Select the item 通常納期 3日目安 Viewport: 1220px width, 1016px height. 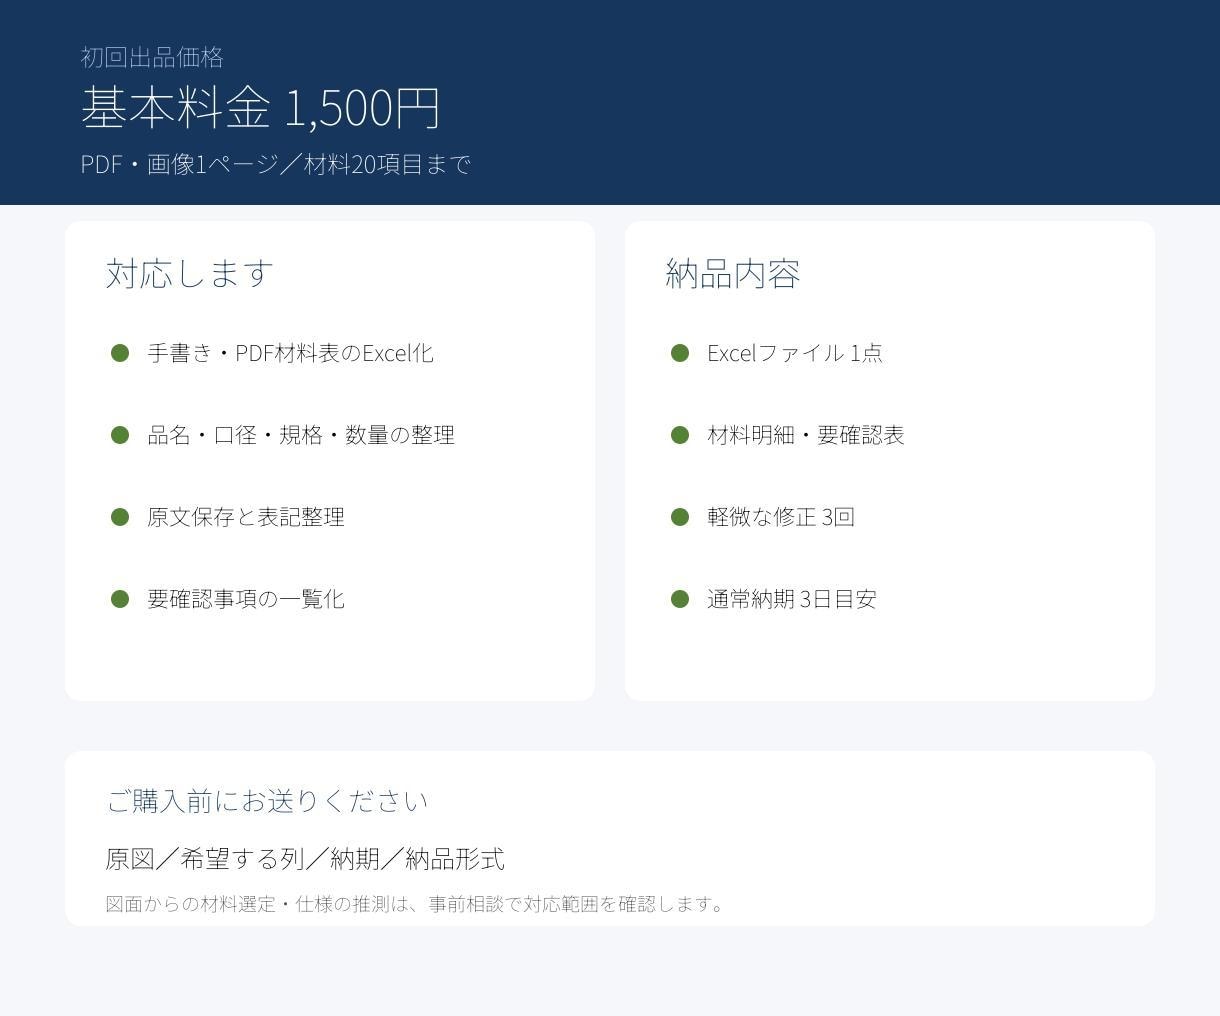pos(792,599)
